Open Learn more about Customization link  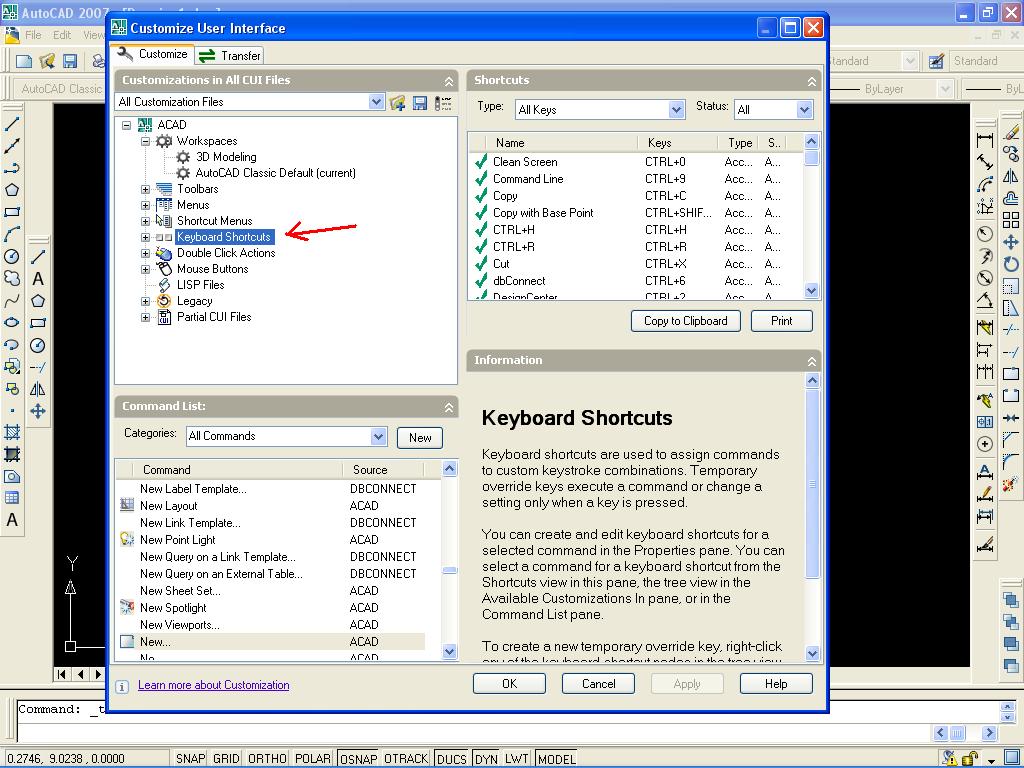pyautogui.click(x=214, y=685)
